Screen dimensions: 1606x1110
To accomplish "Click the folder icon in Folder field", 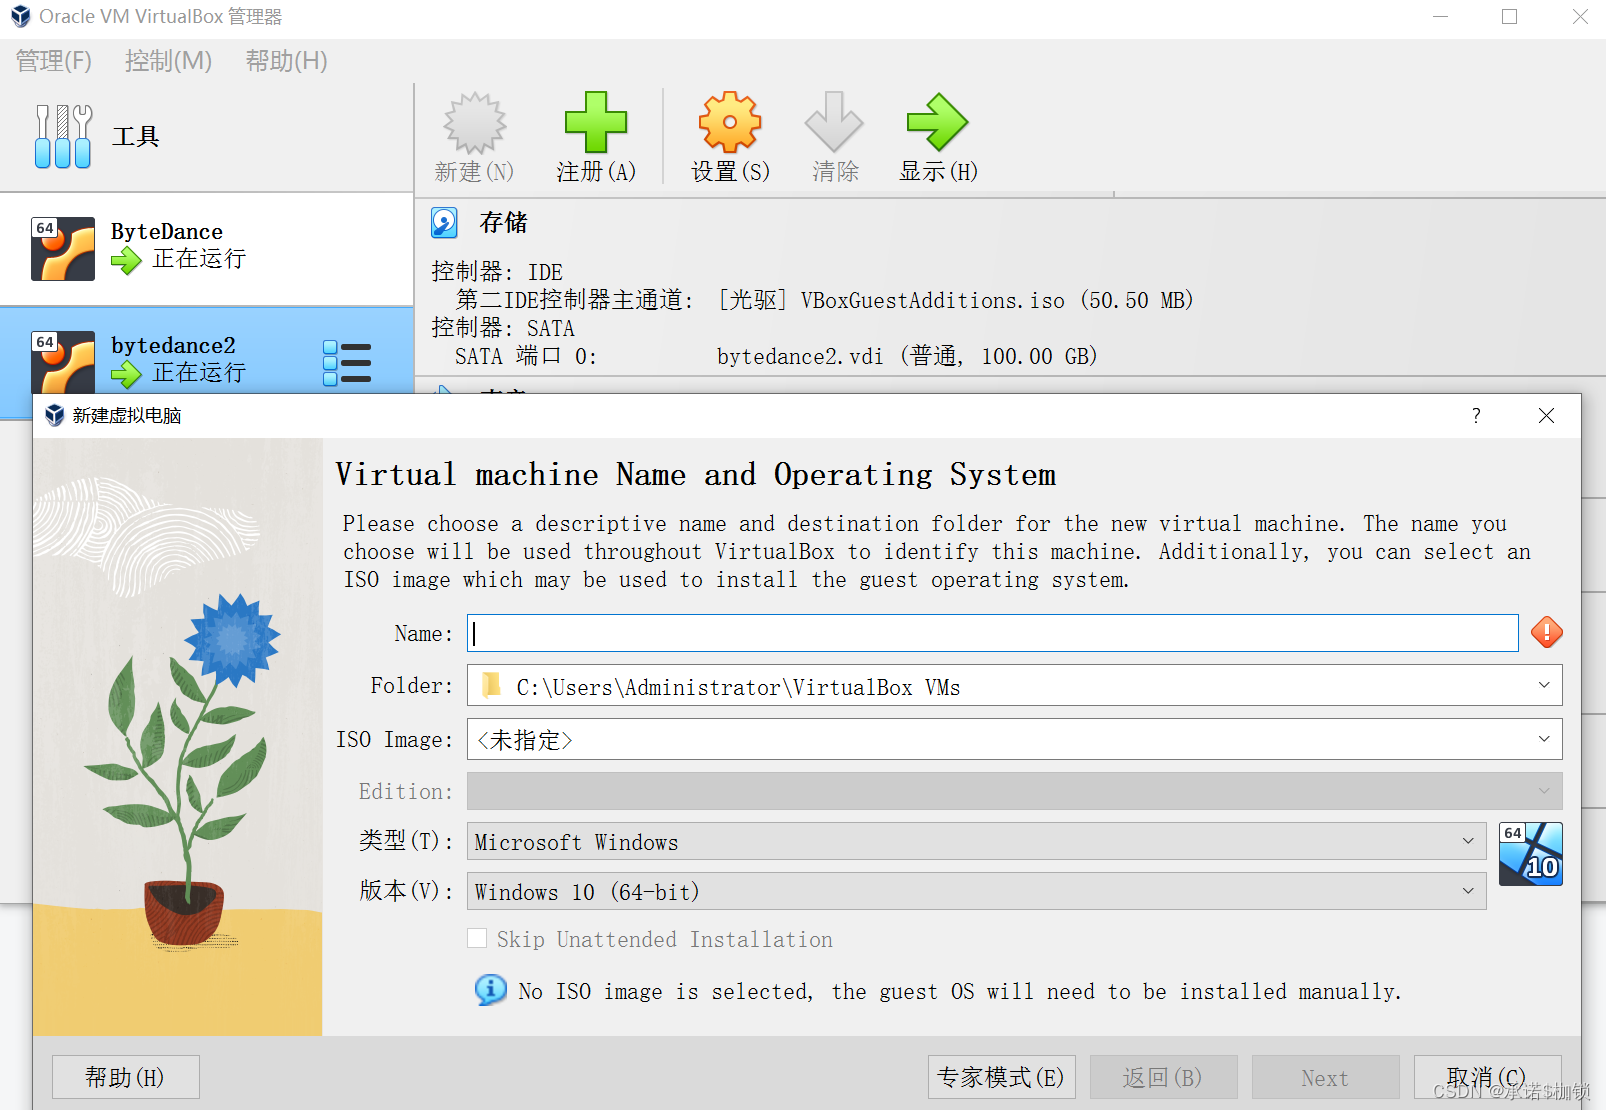I will [491, 685].
